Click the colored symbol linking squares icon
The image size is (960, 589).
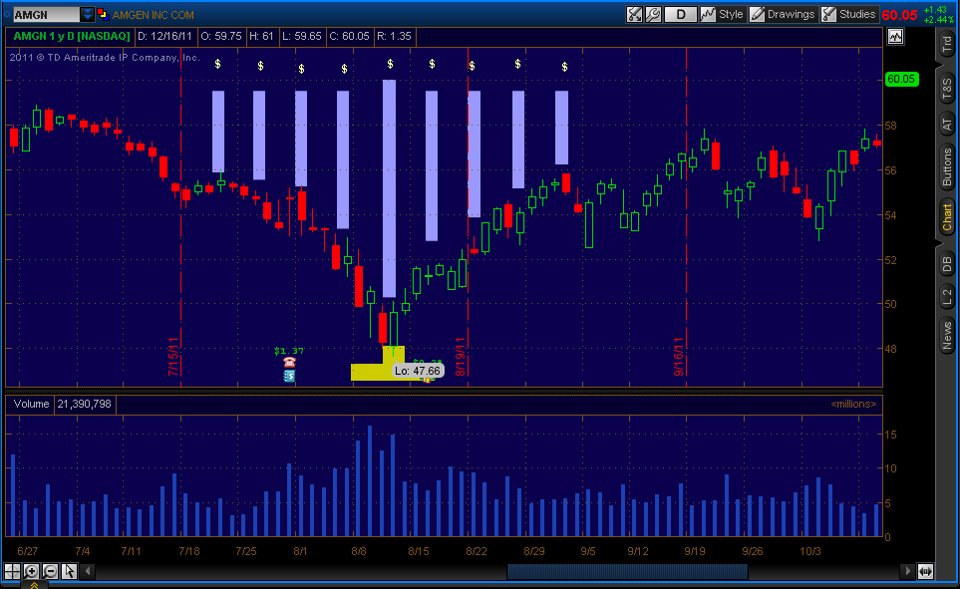point(103,14)
